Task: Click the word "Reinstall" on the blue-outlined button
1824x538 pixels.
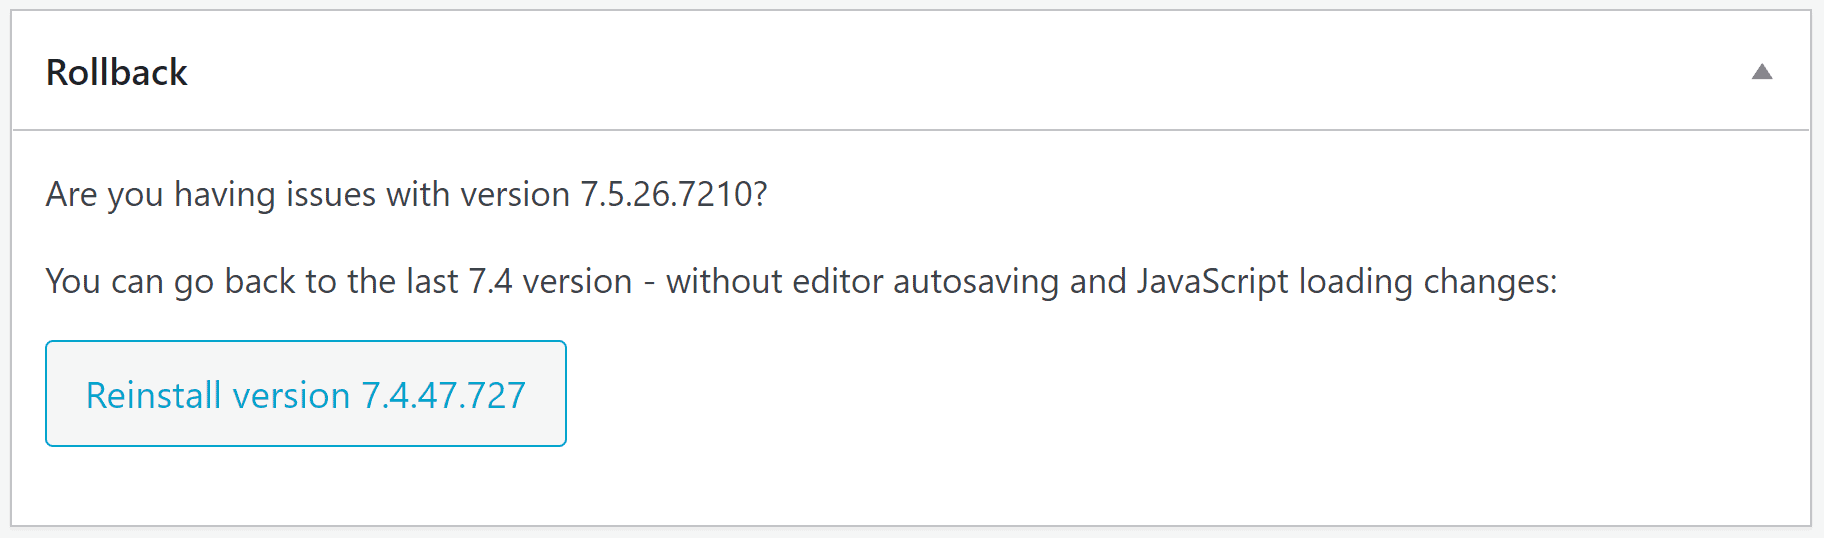Action: coord(153,395)
